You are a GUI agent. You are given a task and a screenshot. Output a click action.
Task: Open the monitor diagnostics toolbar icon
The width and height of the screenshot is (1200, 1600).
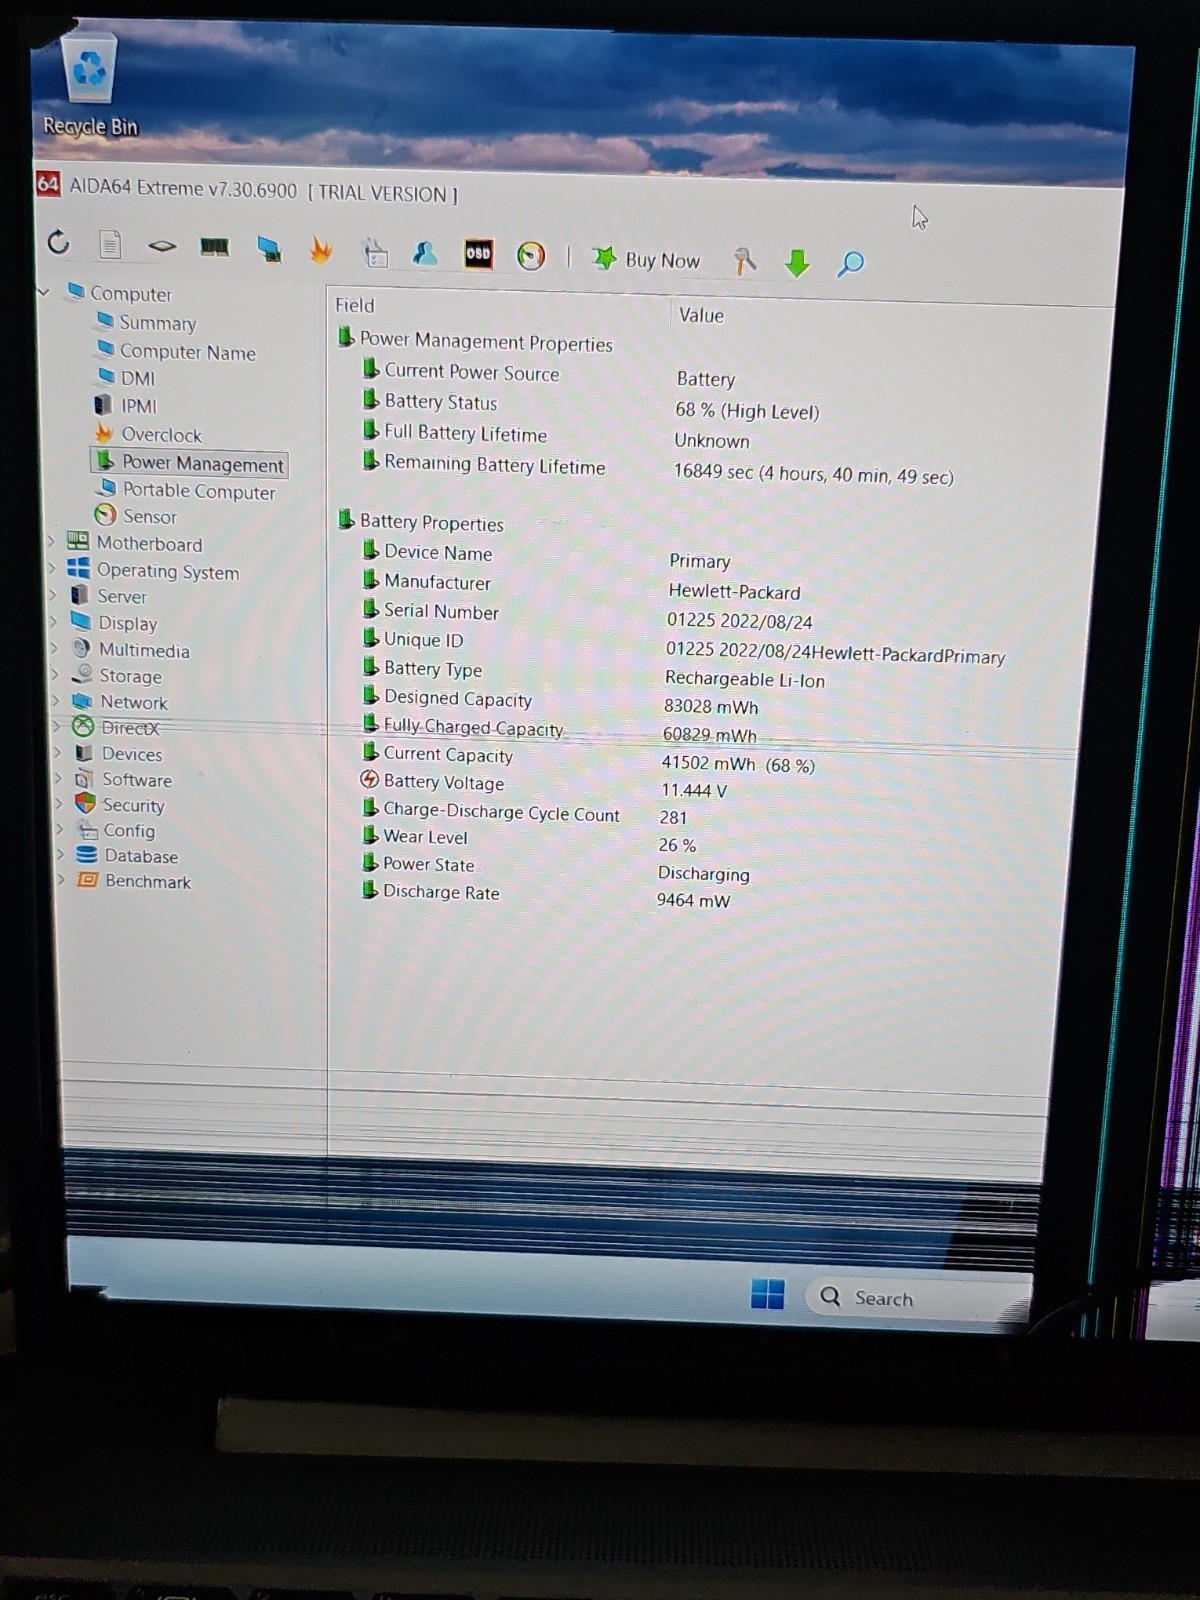(268, 249)
